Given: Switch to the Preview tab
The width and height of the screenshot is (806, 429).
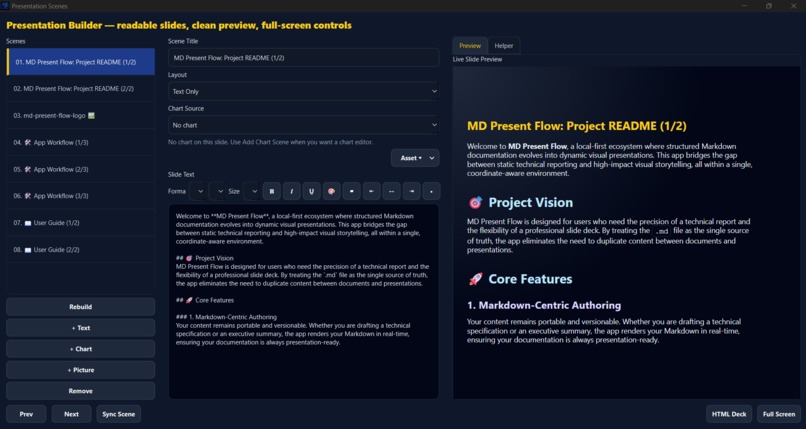Looking at the screenshot, I should (470, 46).
